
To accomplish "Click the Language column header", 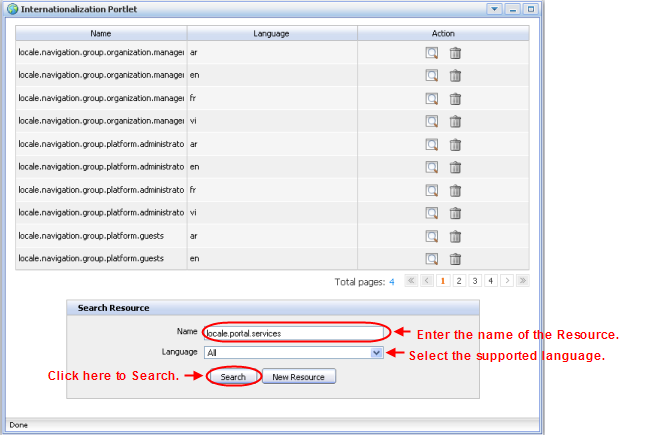I will (271, 33).
